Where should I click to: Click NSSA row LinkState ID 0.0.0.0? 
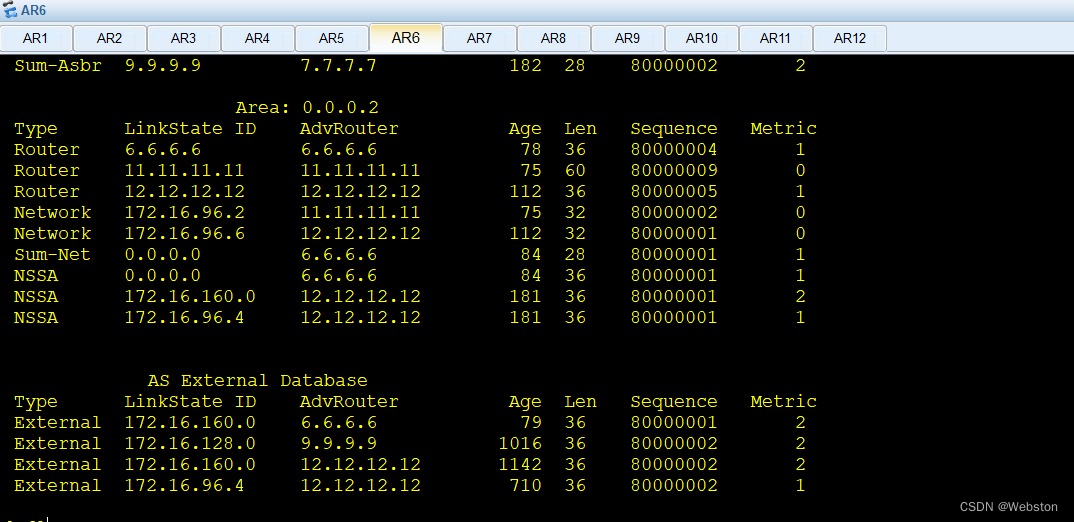(162, 275)
